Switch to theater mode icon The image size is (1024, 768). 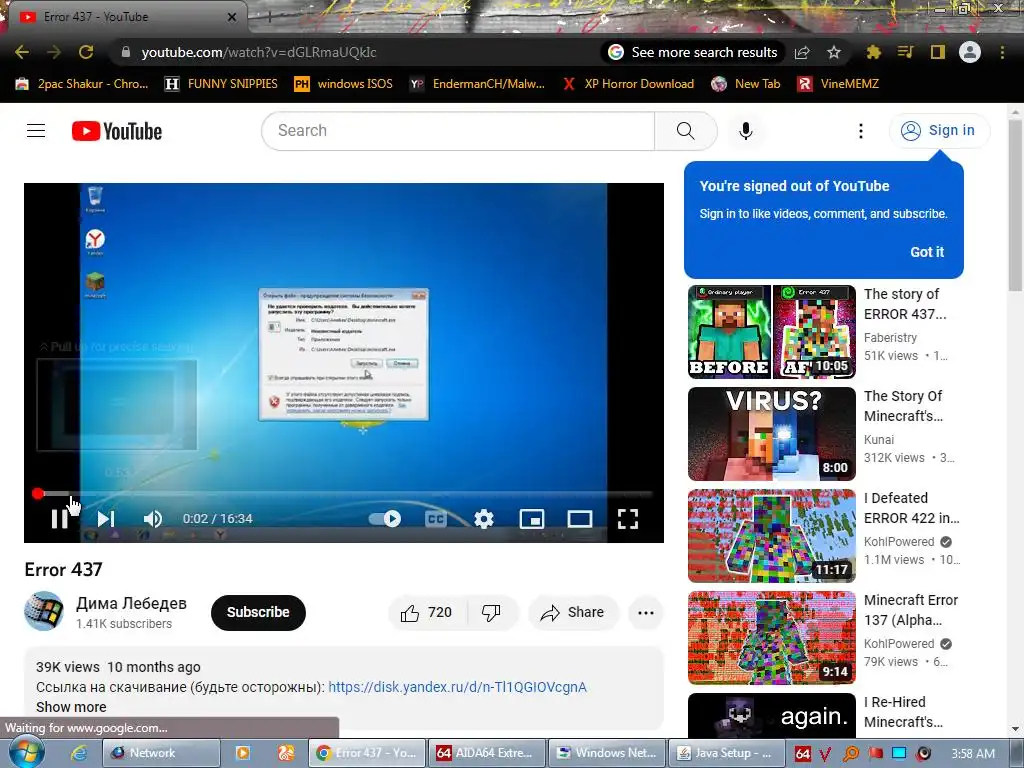580,519
